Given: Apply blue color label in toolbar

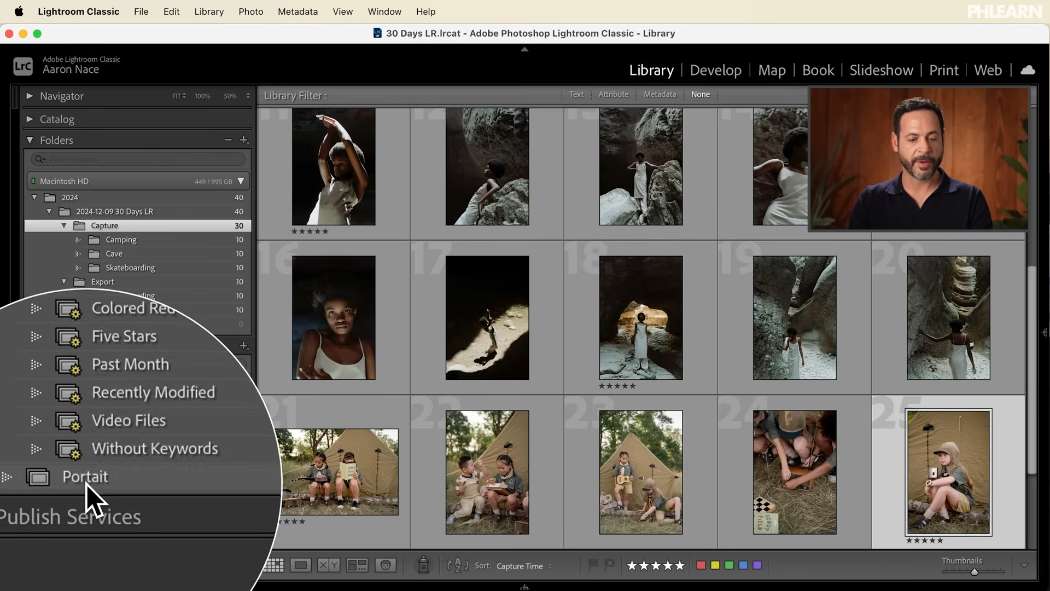Looking at the screenshot, I should [x=743, y=566].
